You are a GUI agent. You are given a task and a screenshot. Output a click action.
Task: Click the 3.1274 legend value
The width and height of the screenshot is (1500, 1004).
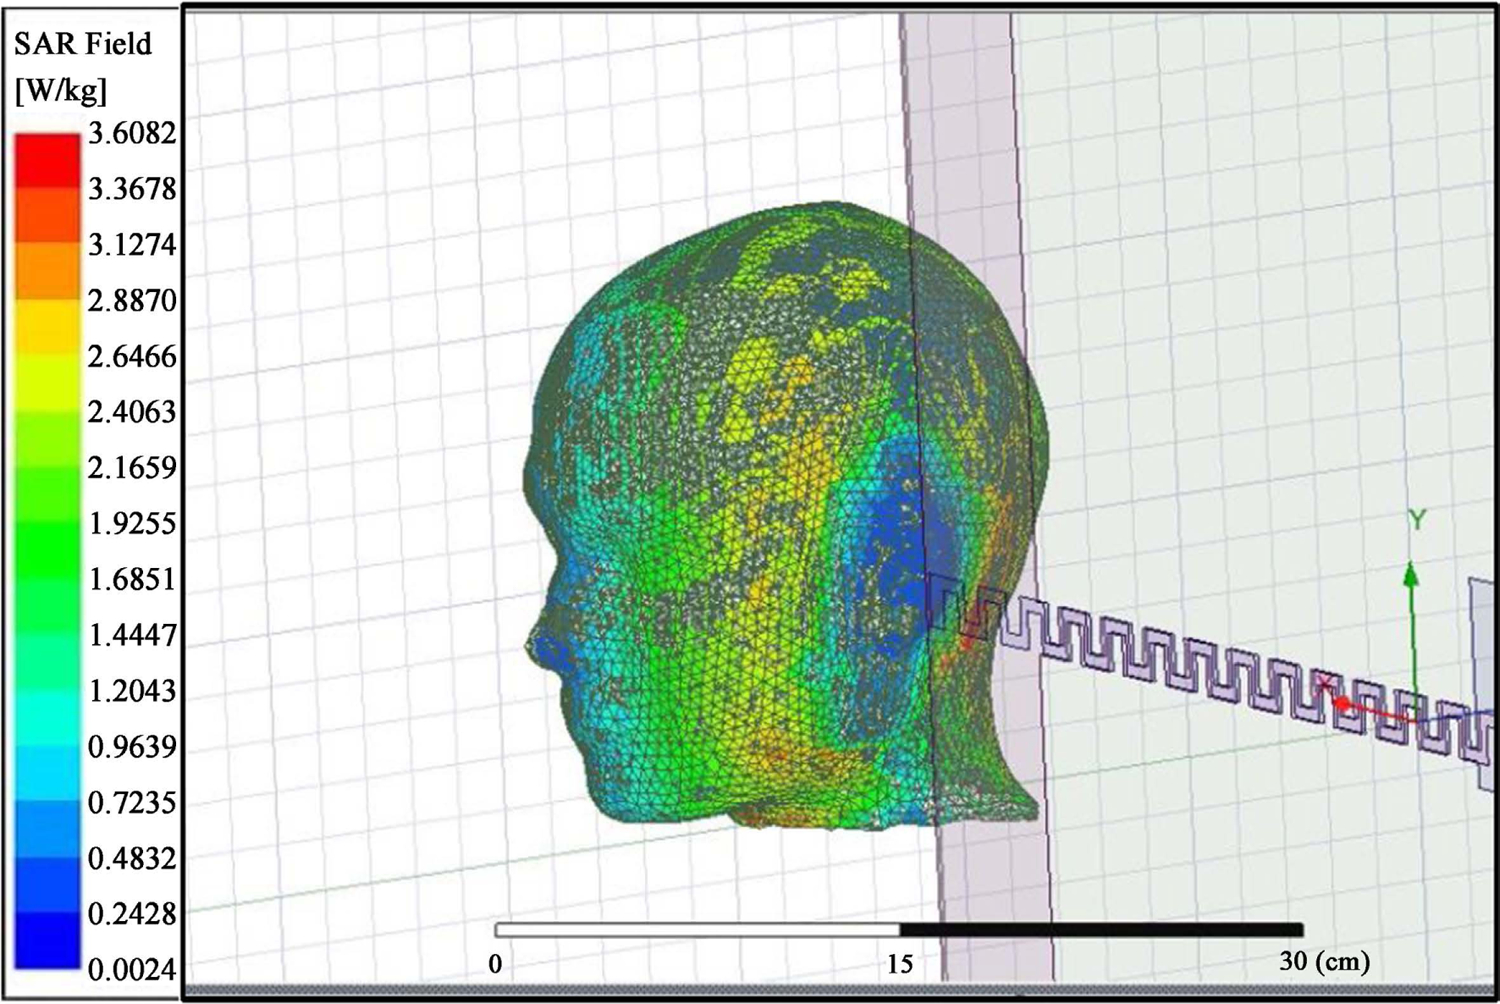click(x=132, y=245)
